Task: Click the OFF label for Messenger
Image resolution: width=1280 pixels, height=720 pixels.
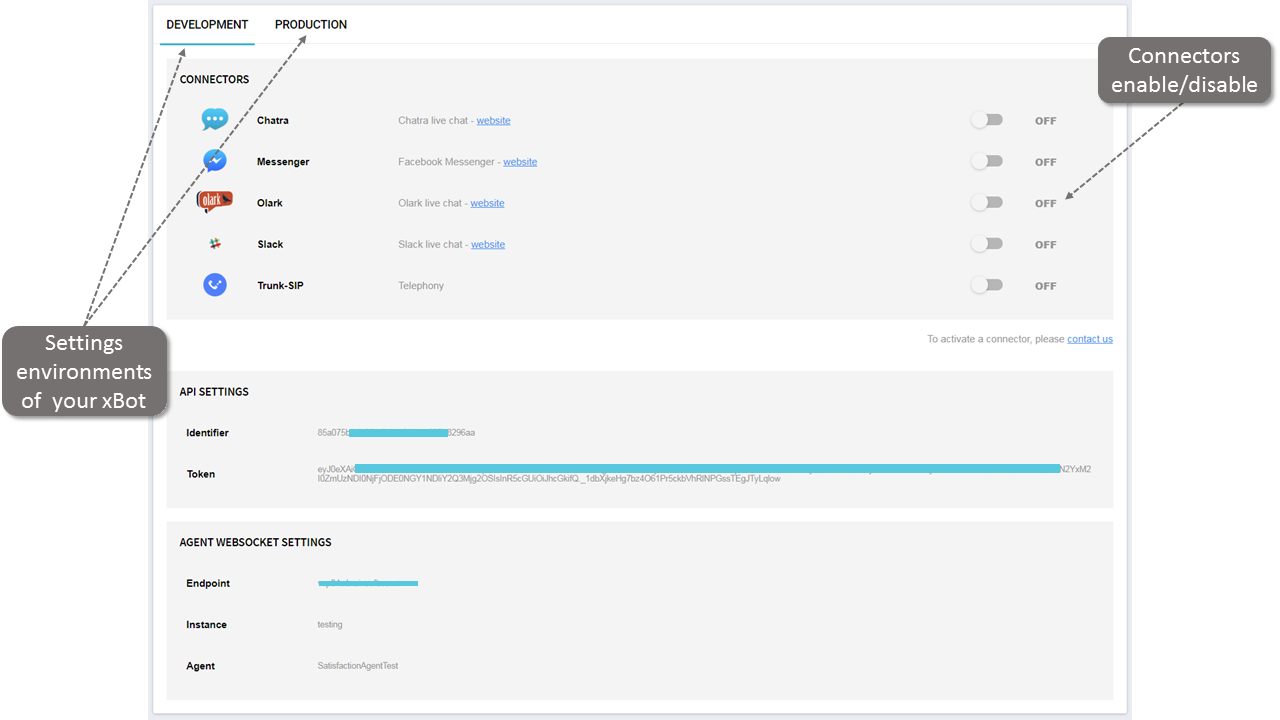Action: point(1046,162)
